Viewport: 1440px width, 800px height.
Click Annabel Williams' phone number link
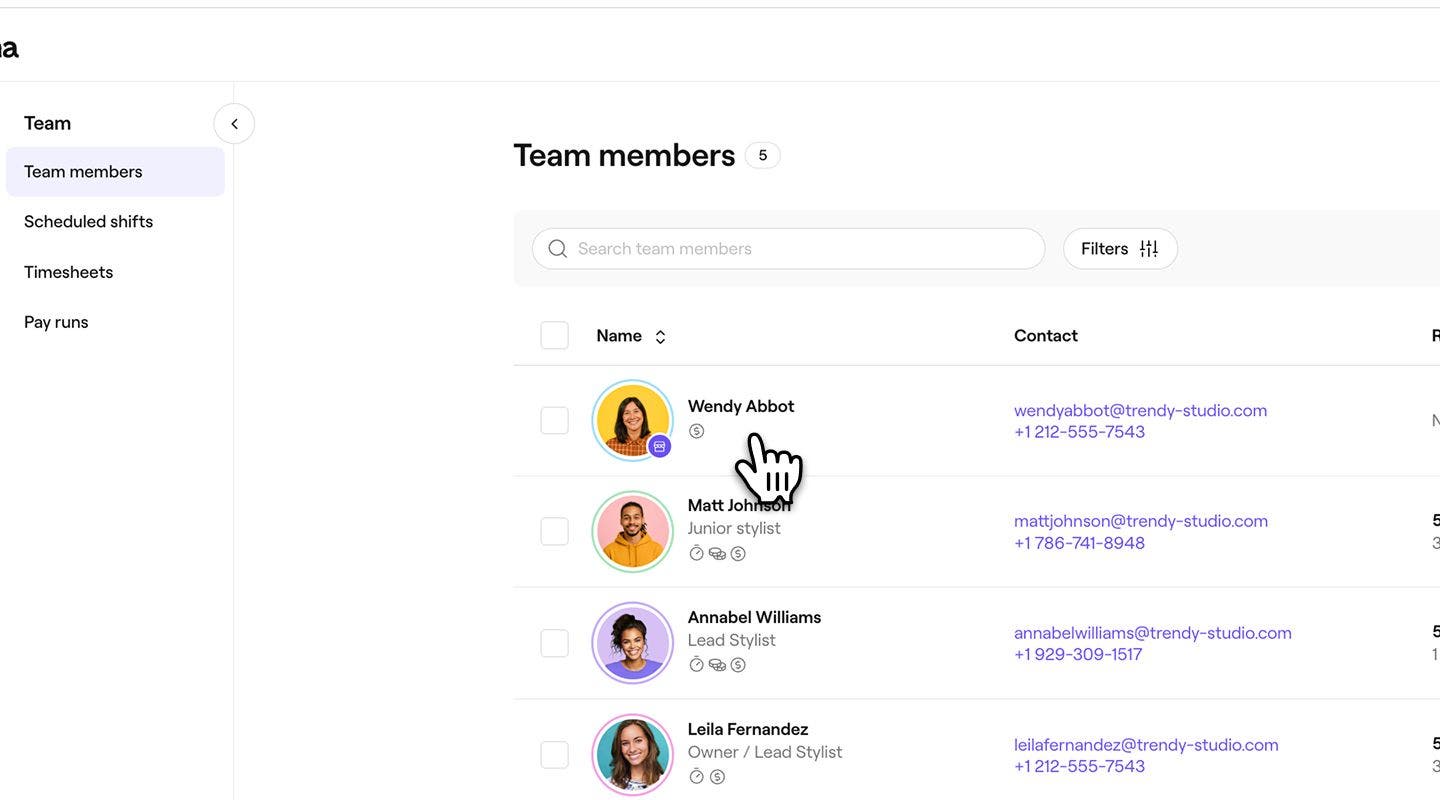[x=1077, y=654]
